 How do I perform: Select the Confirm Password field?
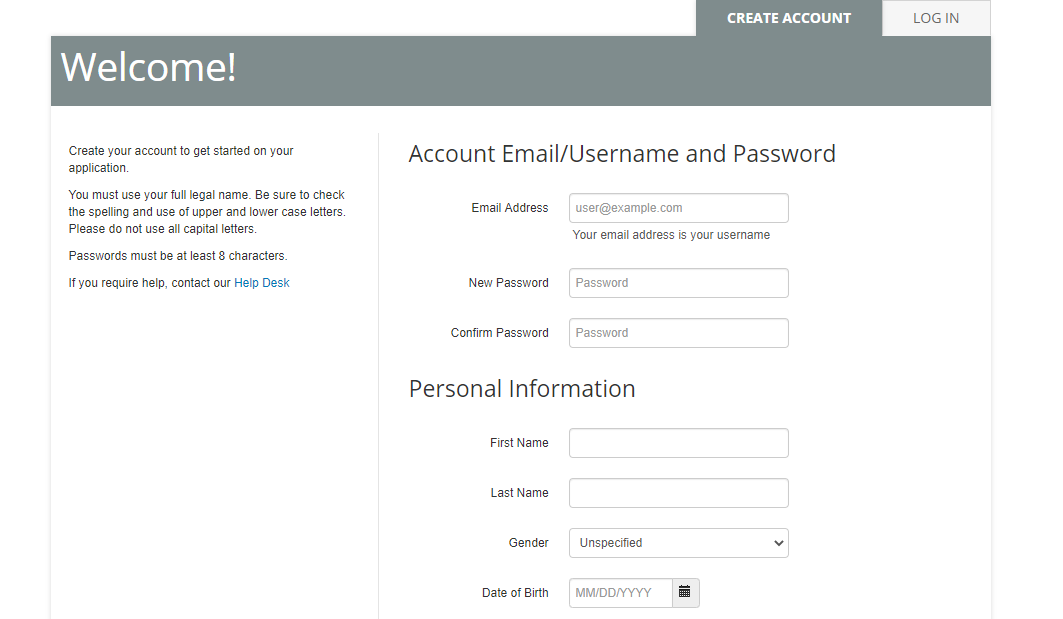pyautogui.click(x=678, y=333)
